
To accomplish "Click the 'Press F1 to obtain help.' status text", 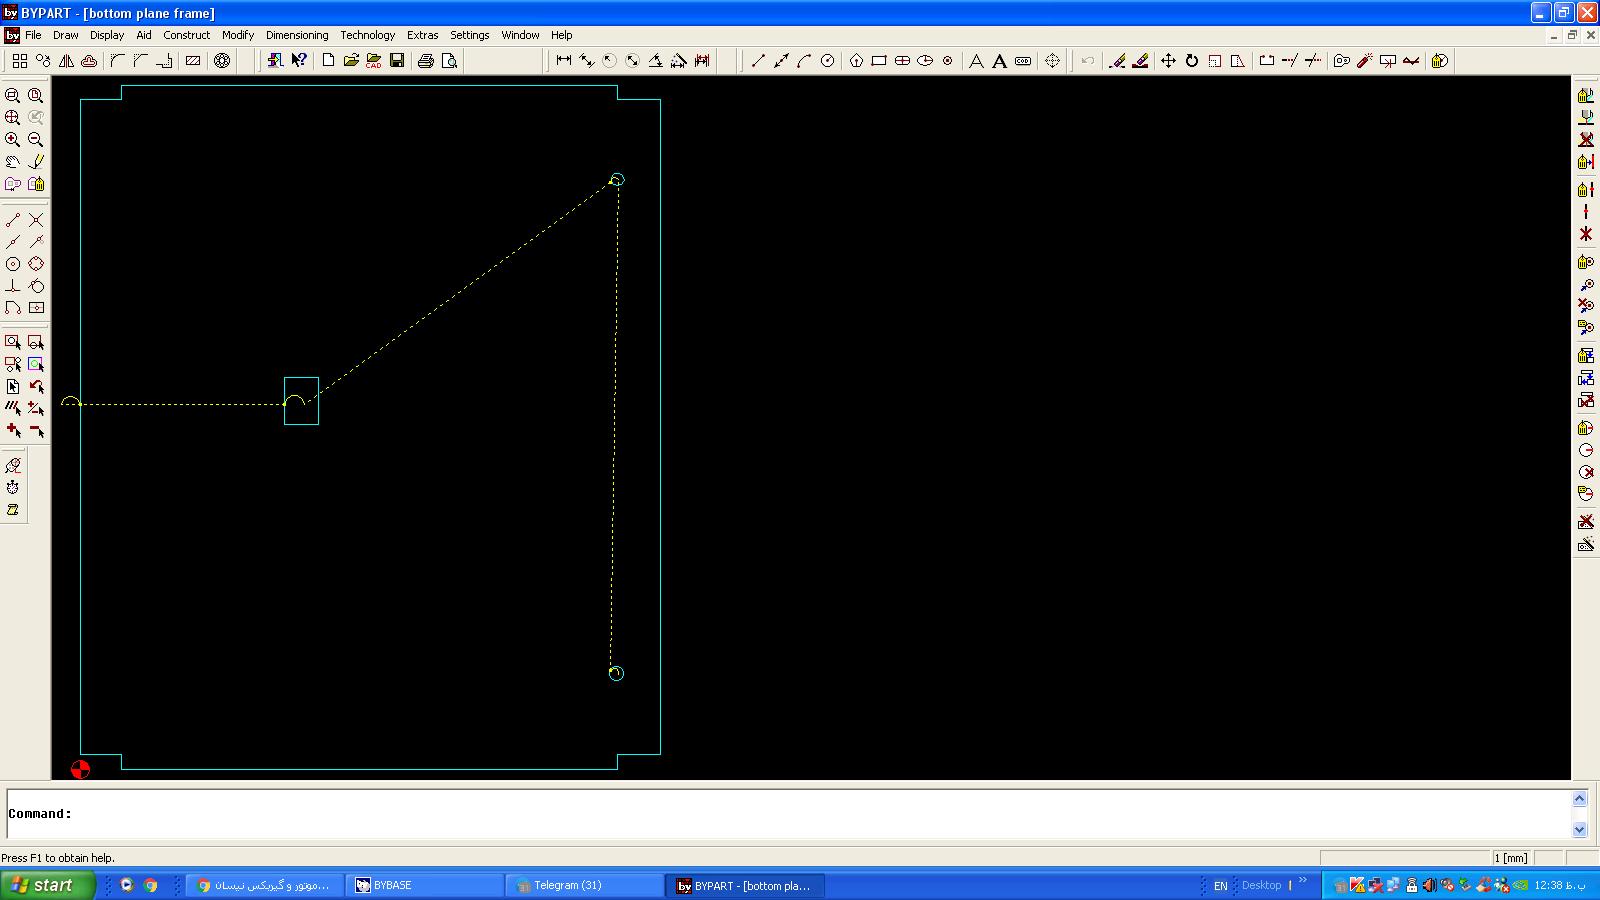I will click(x=58, y=858).
